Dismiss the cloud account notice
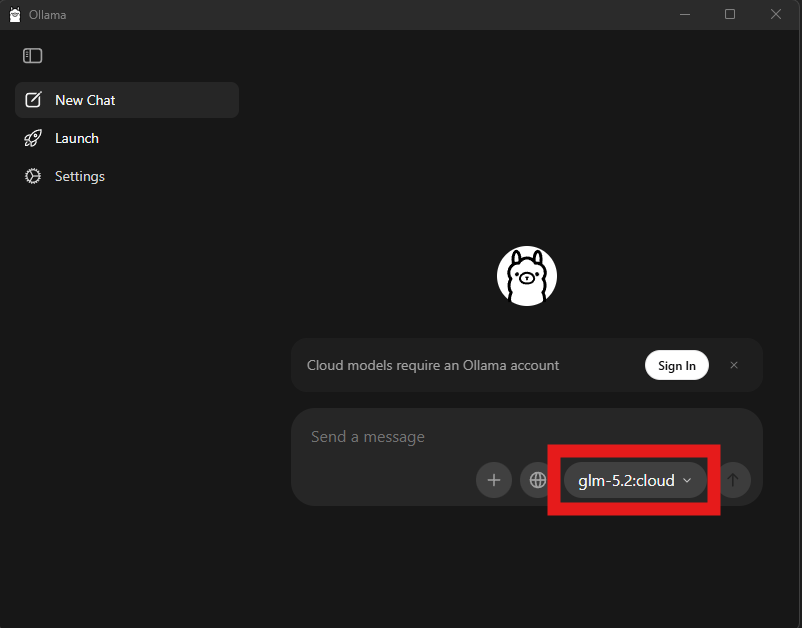Screen dimensions: 802x628 coord(733,365)
